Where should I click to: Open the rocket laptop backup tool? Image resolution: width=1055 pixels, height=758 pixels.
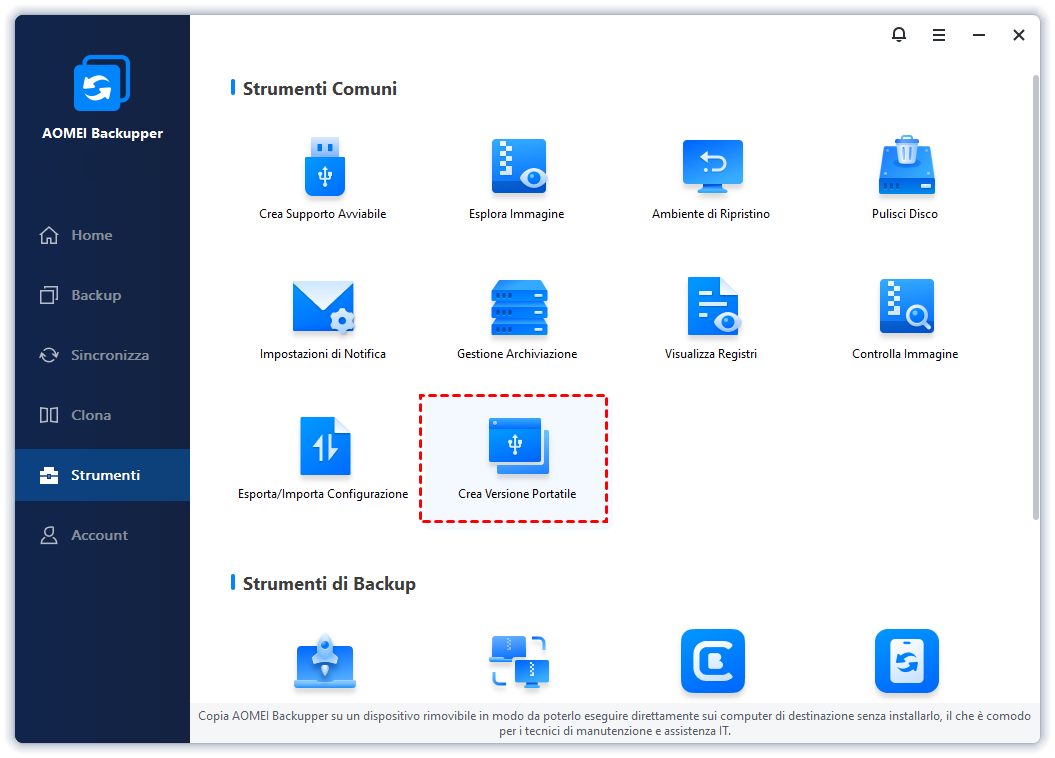click(324, 661)
